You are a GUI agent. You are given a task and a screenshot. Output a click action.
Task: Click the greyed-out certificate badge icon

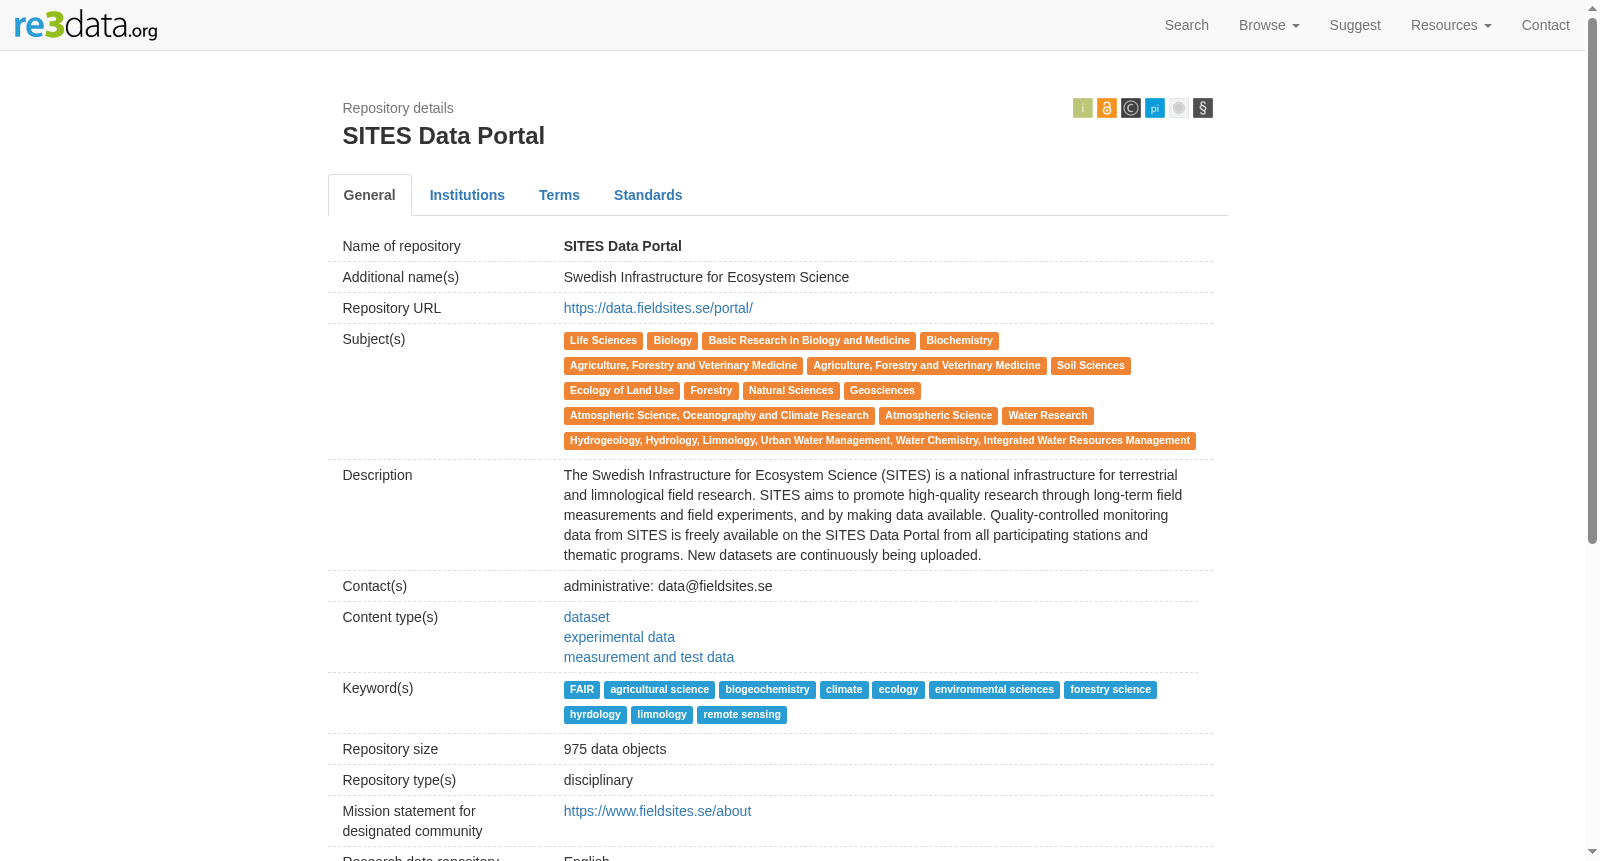point(1179,108)
